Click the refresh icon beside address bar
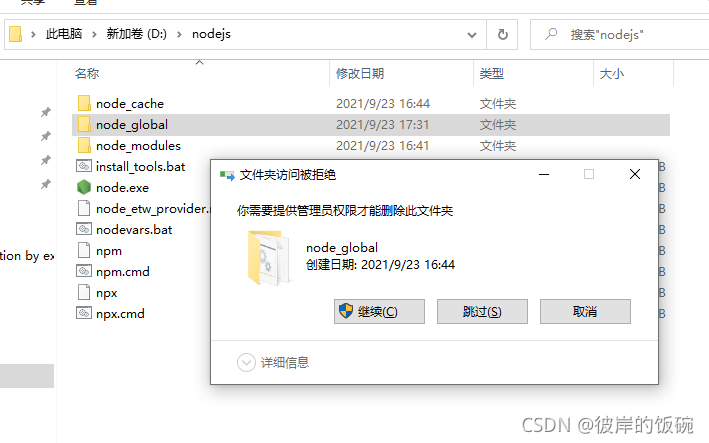This screenshot has width=709, height=443. (502, 34)
